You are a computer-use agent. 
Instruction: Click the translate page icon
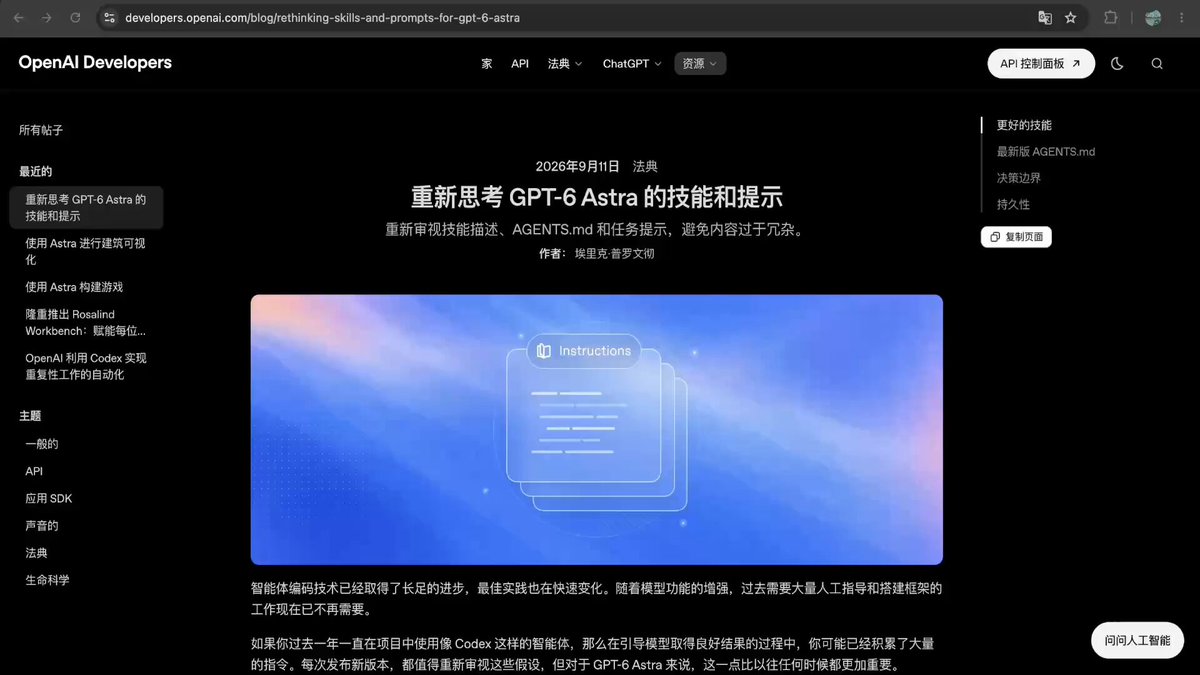coord(1045,18)
